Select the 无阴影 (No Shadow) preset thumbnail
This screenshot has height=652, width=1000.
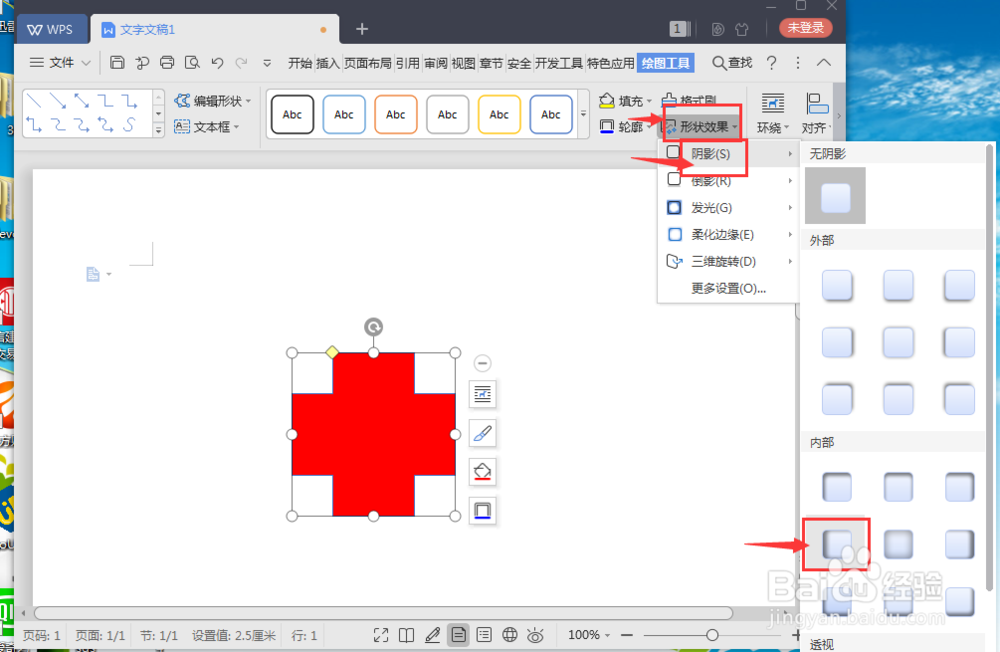coord(835,195)
